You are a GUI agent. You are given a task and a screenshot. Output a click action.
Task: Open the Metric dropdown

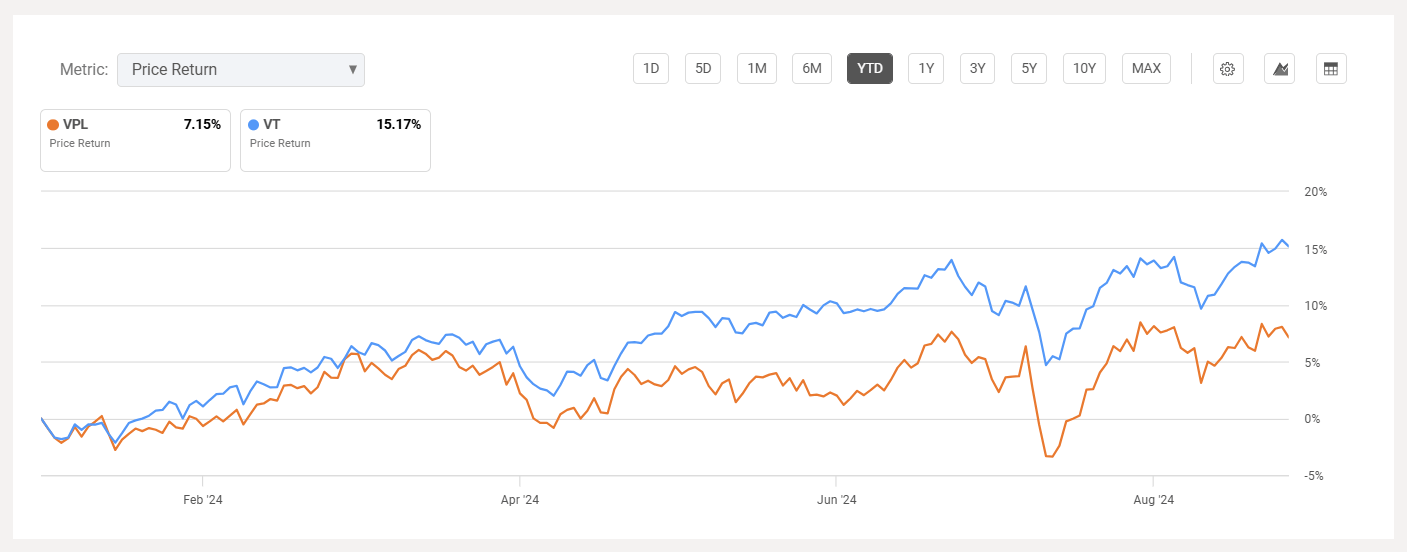pos(241,70)
